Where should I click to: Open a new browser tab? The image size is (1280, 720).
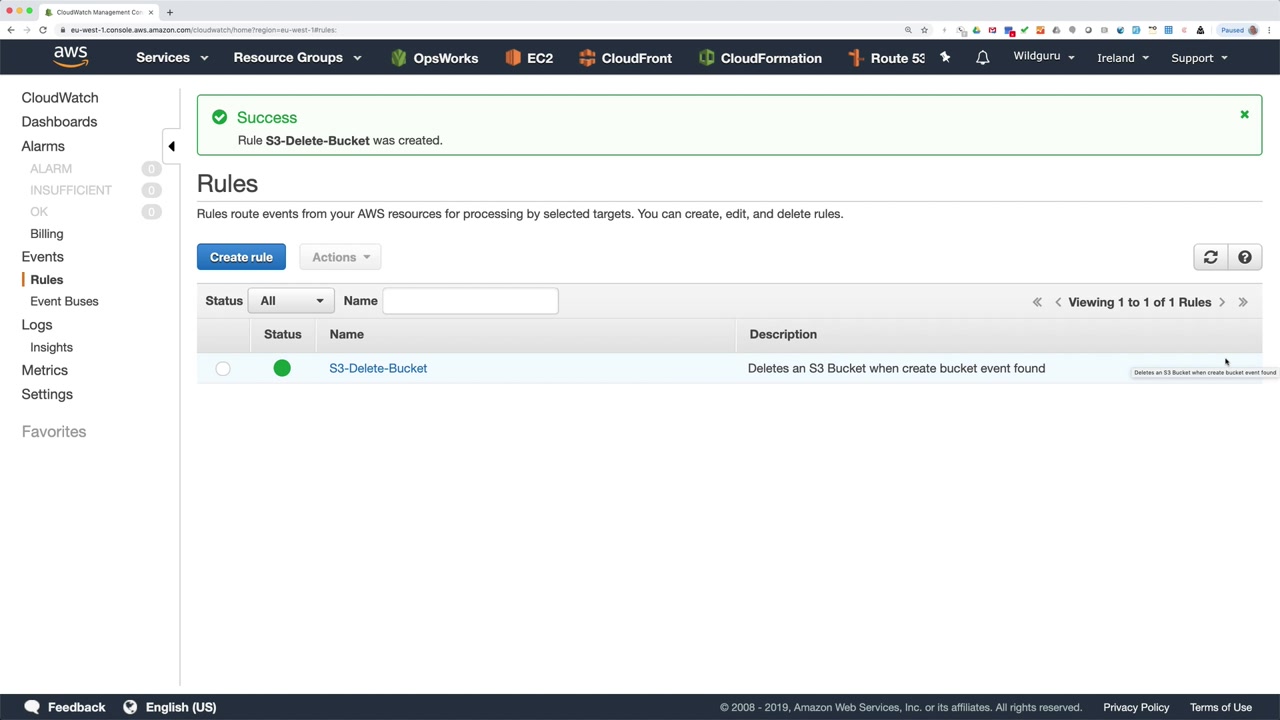click(170, 12)
